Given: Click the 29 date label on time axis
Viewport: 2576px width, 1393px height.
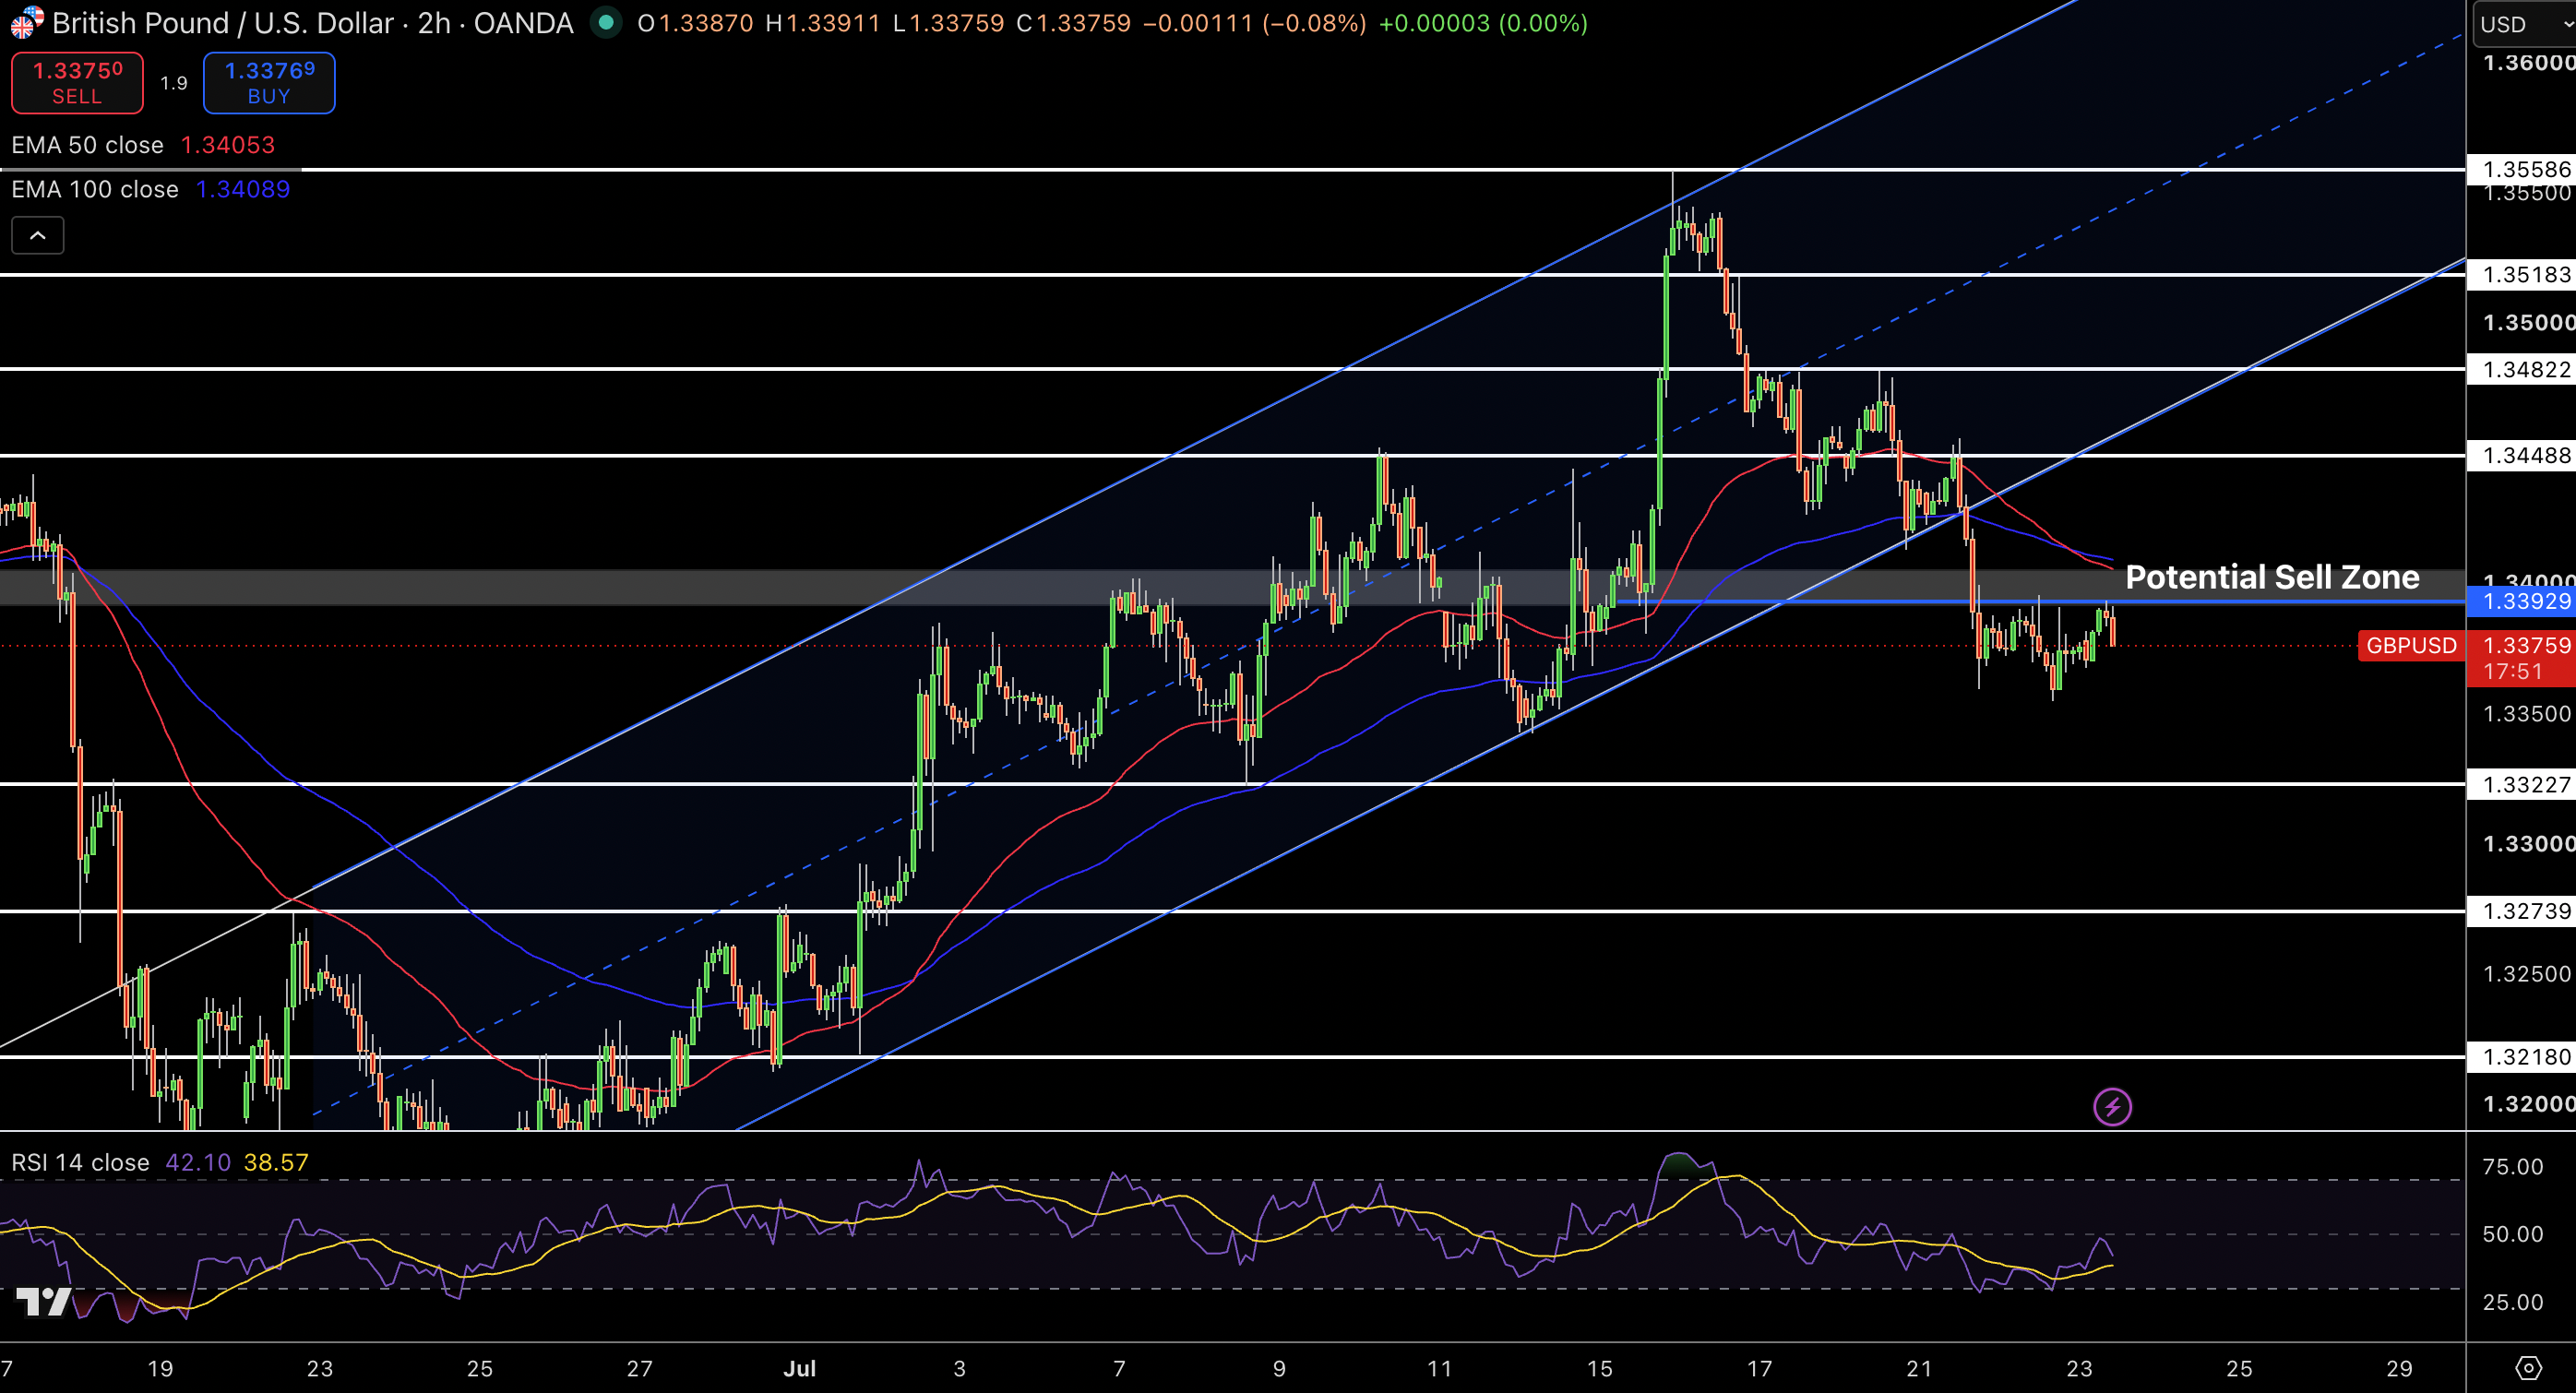Looking at the screenshot, I should (x=2399, y=1368).
